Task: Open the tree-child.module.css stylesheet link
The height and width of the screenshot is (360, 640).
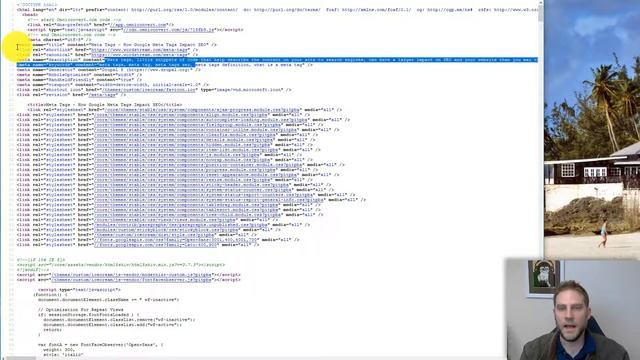Action: point(188,215)
